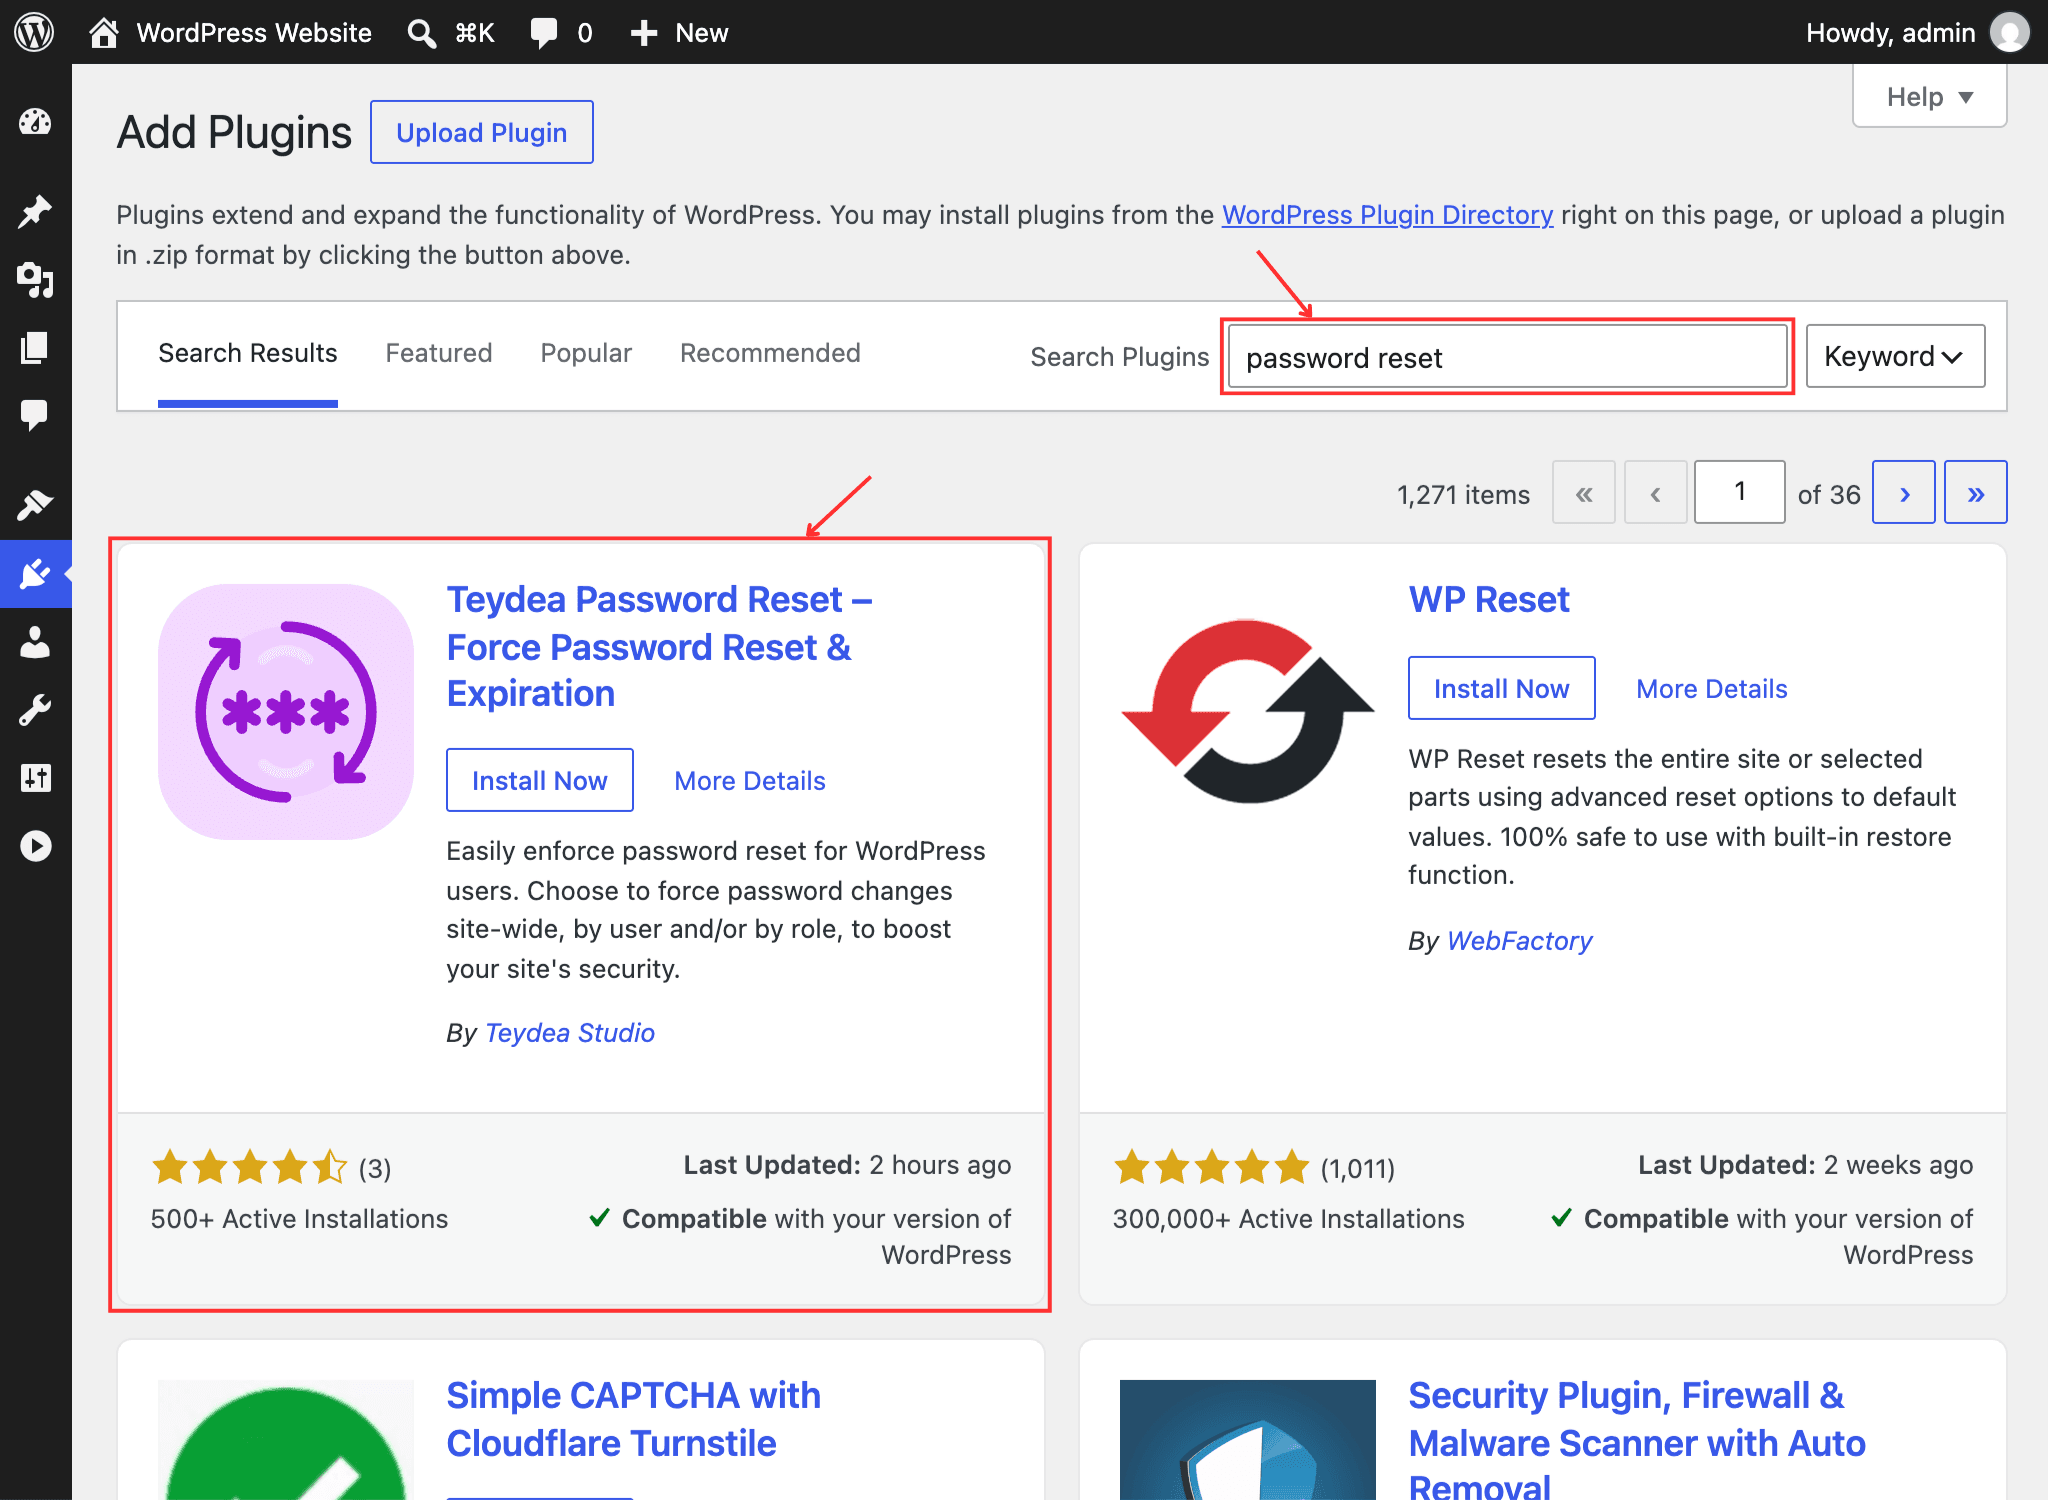Open Media library sidebar icon
This screenshot has width=2048, height=1500.
35,280
